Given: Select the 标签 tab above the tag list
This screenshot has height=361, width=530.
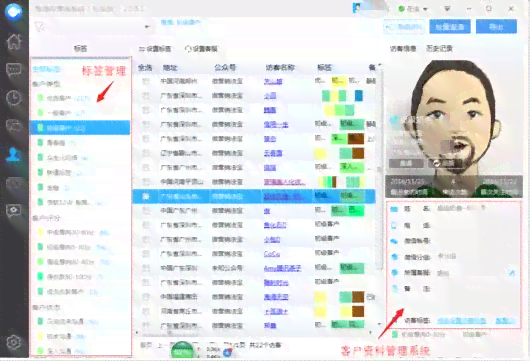Looking at the screenshot, I should (80, 49).
